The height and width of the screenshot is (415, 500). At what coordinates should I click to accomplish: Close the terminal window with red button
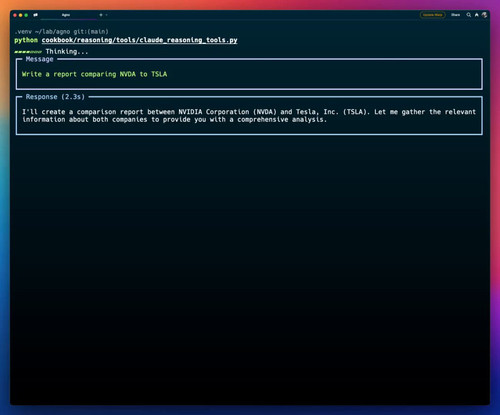[15, 15]
